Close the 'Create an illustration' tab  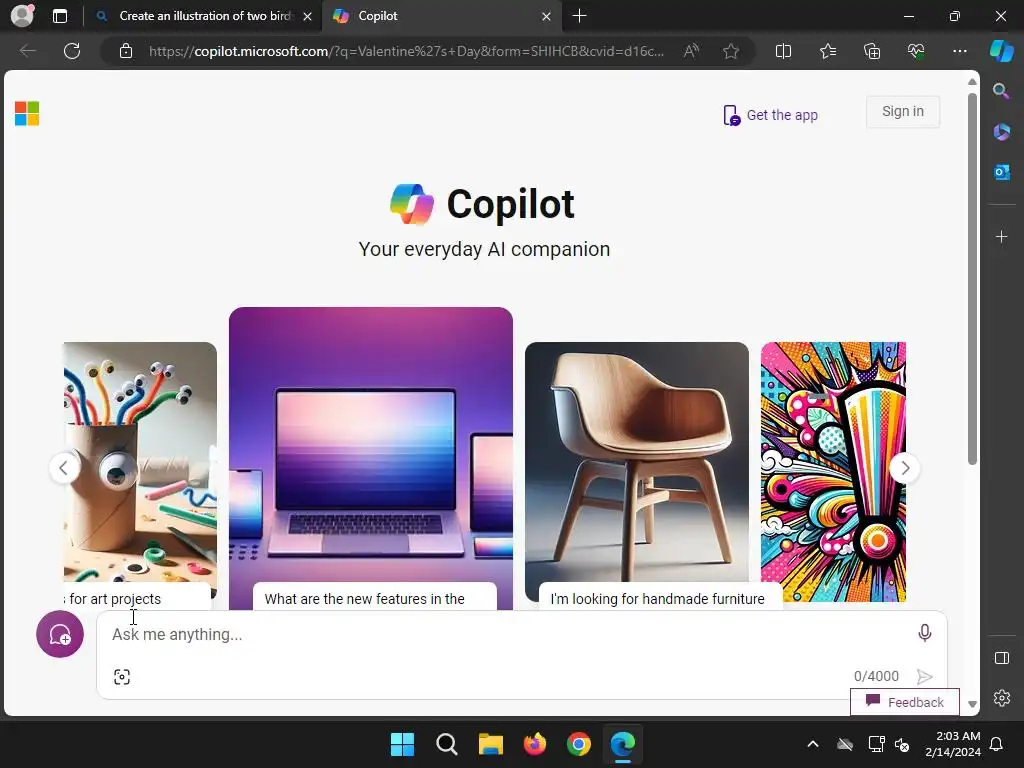308,16
